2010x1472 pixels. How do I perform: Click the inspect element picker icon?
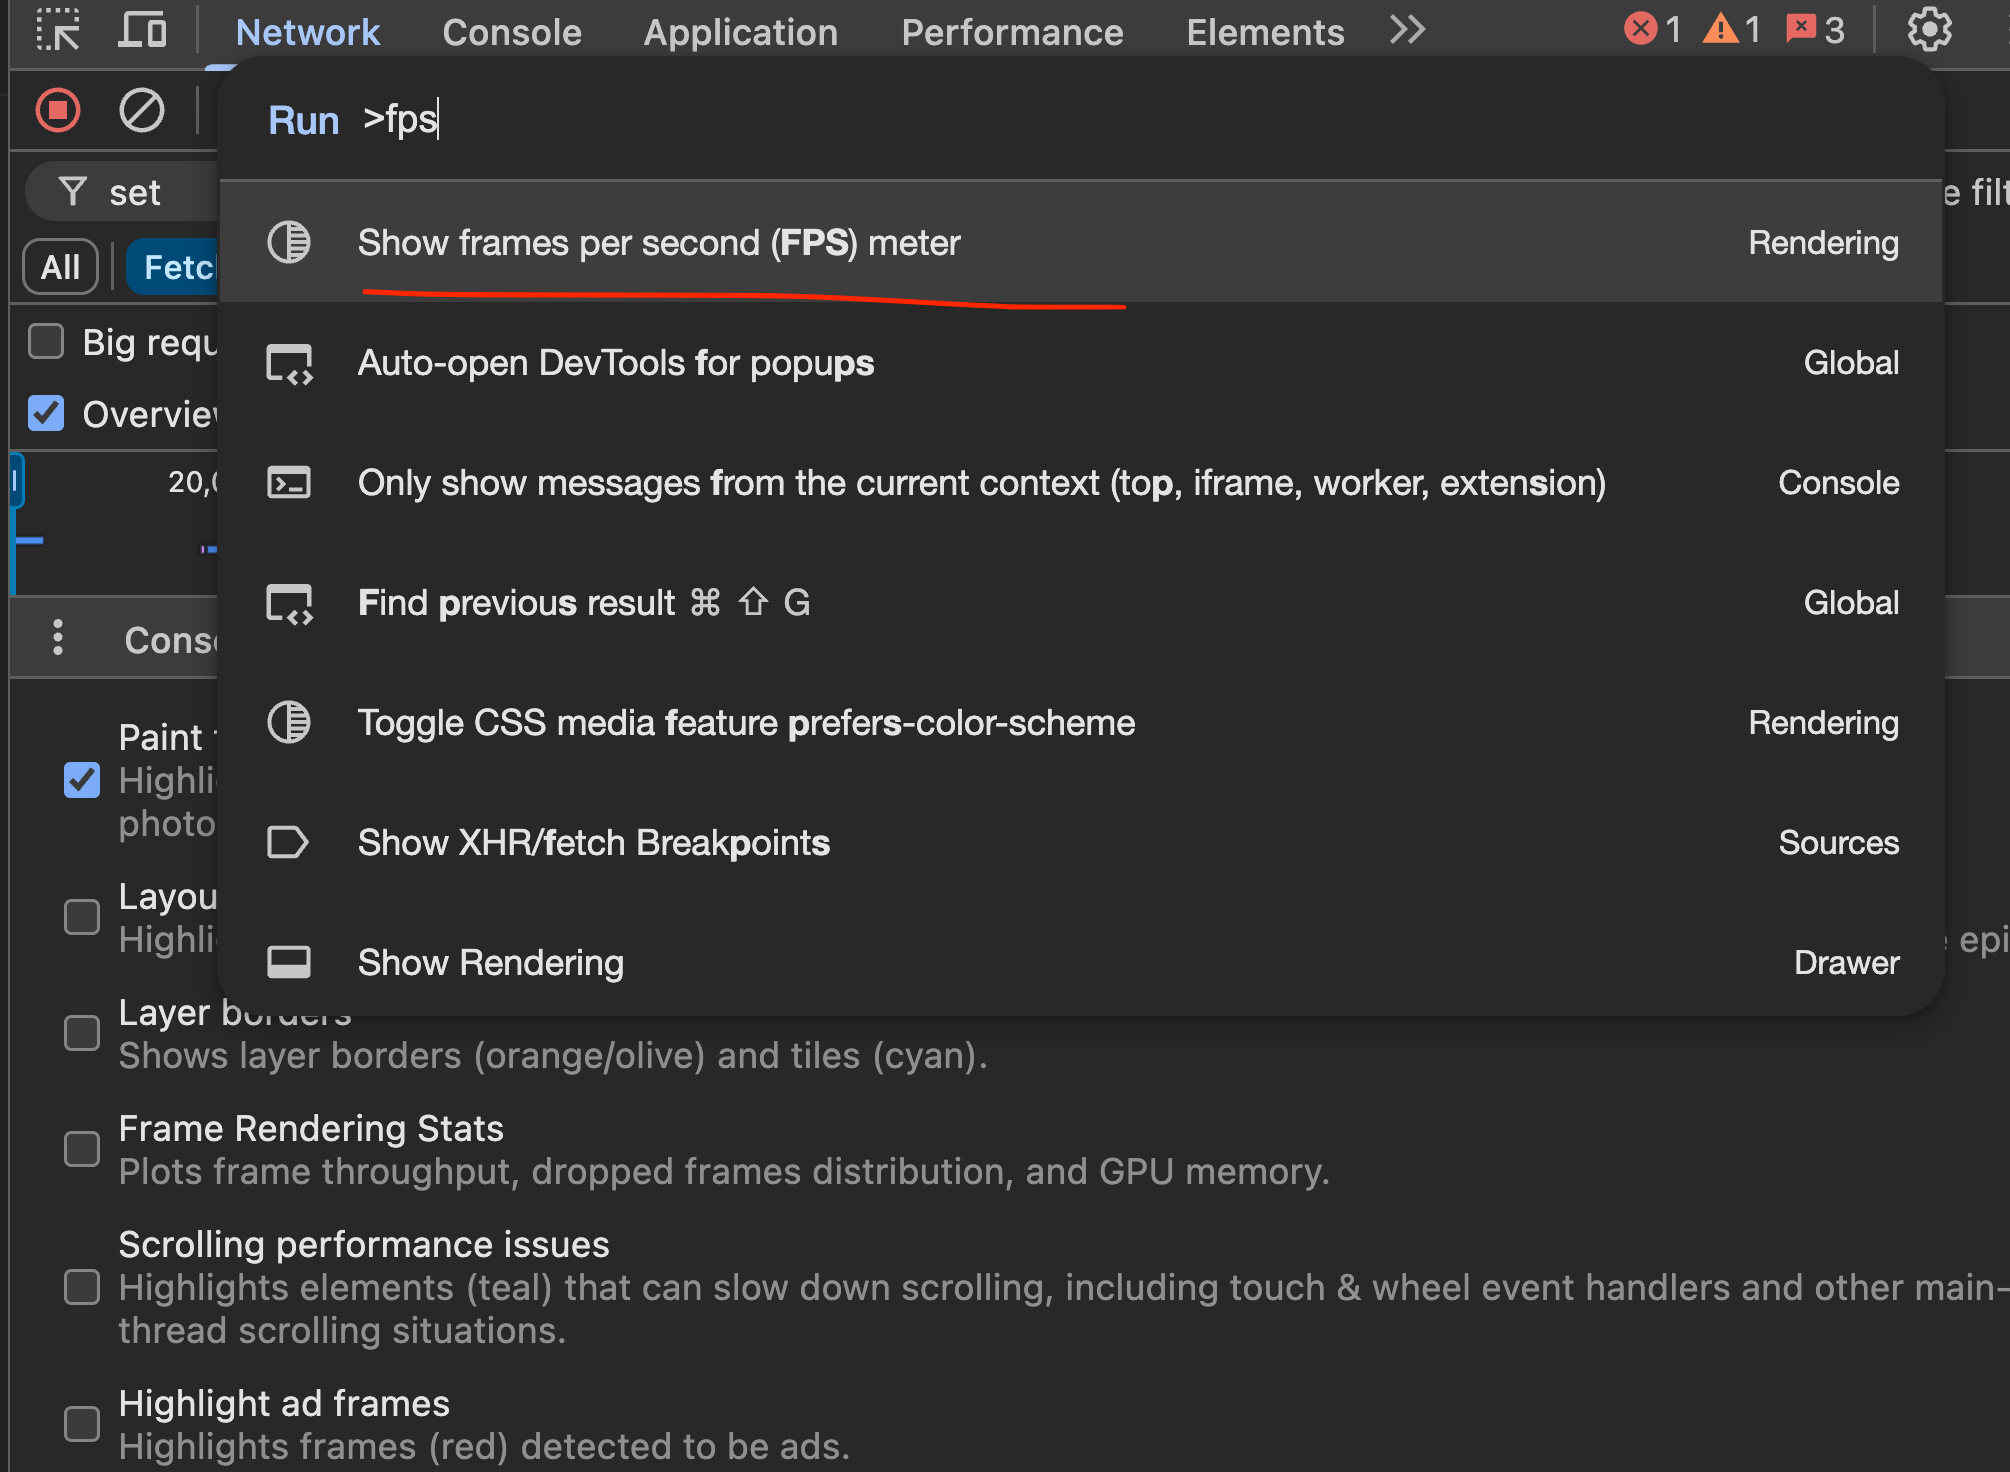(x=58, y=30)
